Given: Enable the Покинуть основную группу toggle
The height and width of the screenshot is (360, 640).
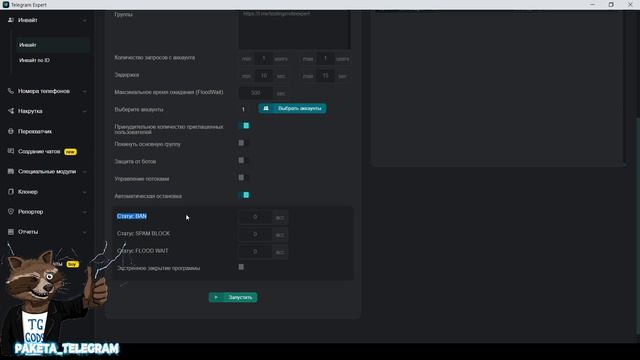Looking at the screenshot, I should coord(244,143).
